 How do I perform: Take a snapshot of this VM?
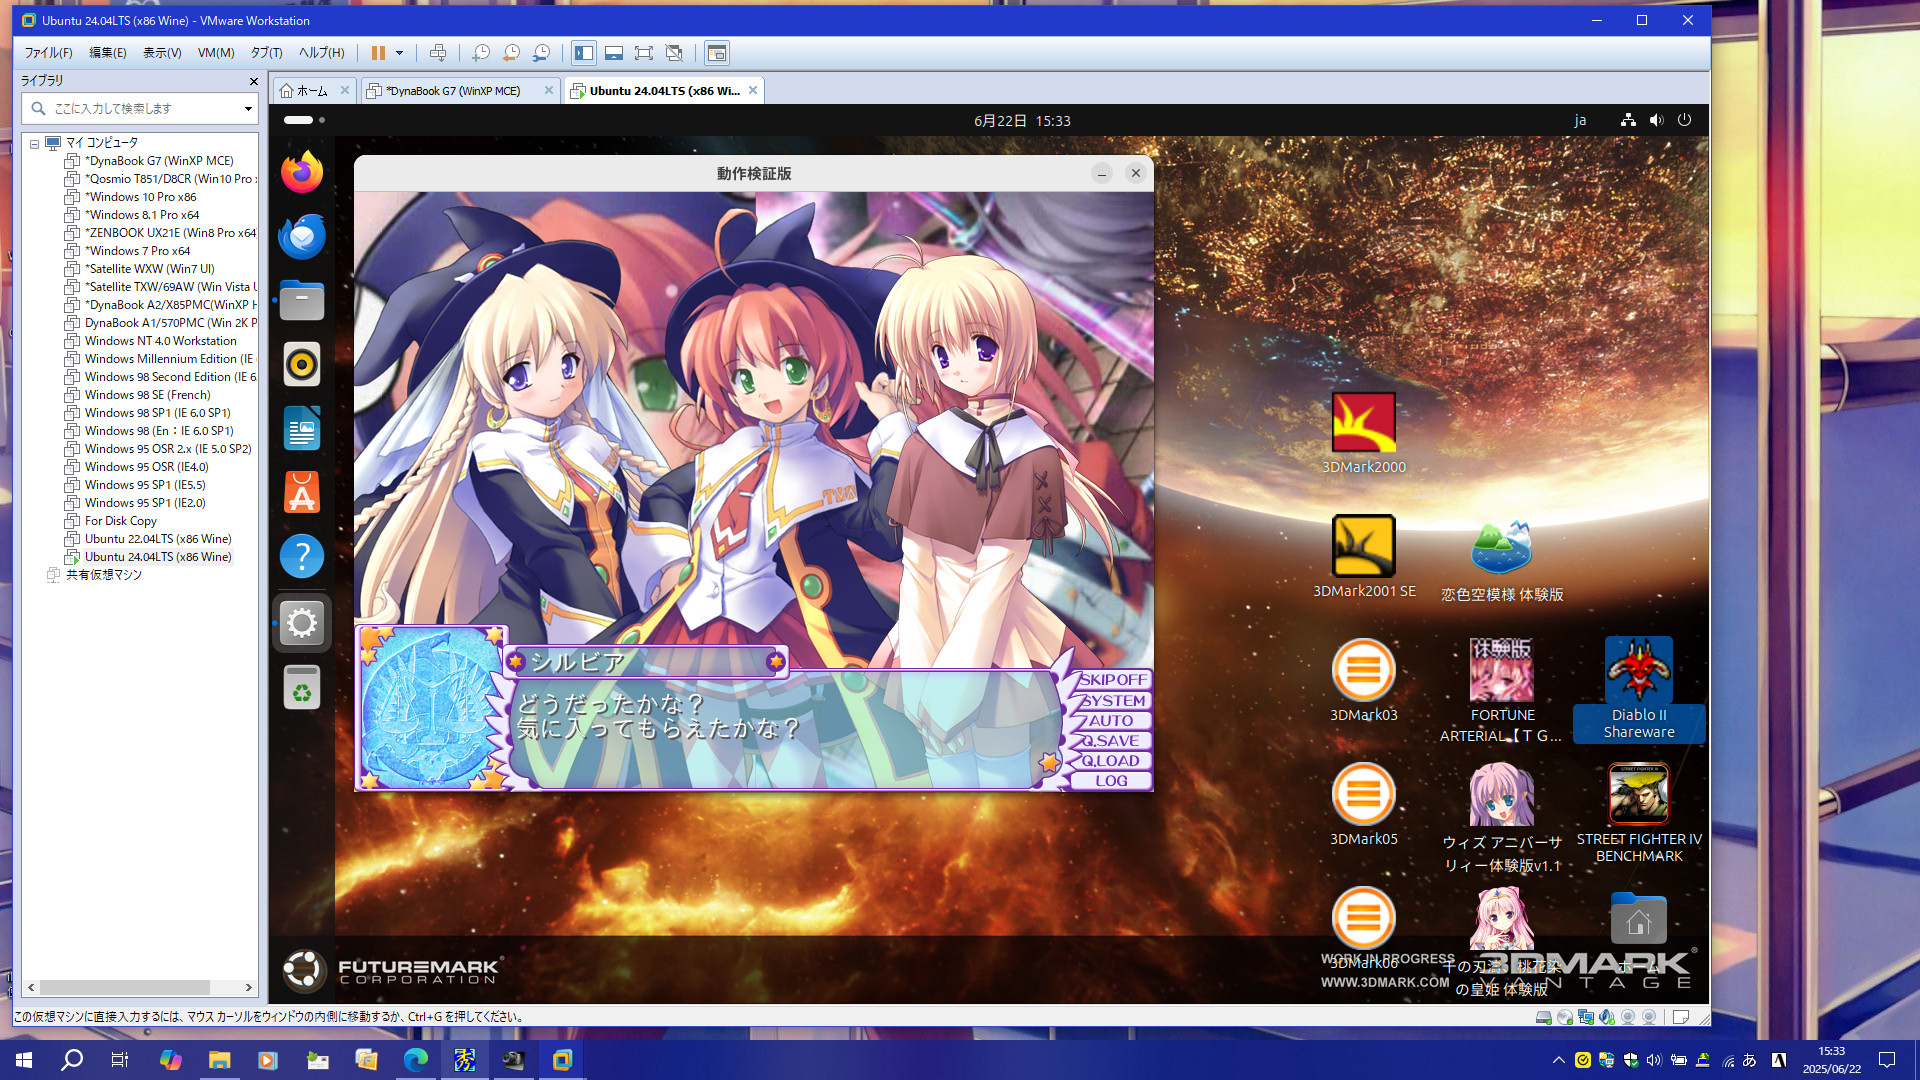pos(481,53)
